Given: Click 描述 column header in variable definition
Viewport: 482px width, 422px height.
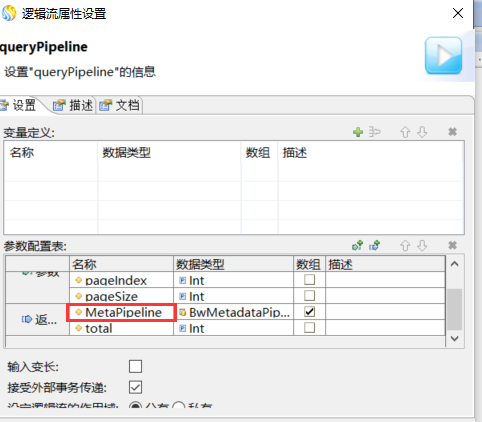Looking at the screenshot, I should (x=371, y=153).
